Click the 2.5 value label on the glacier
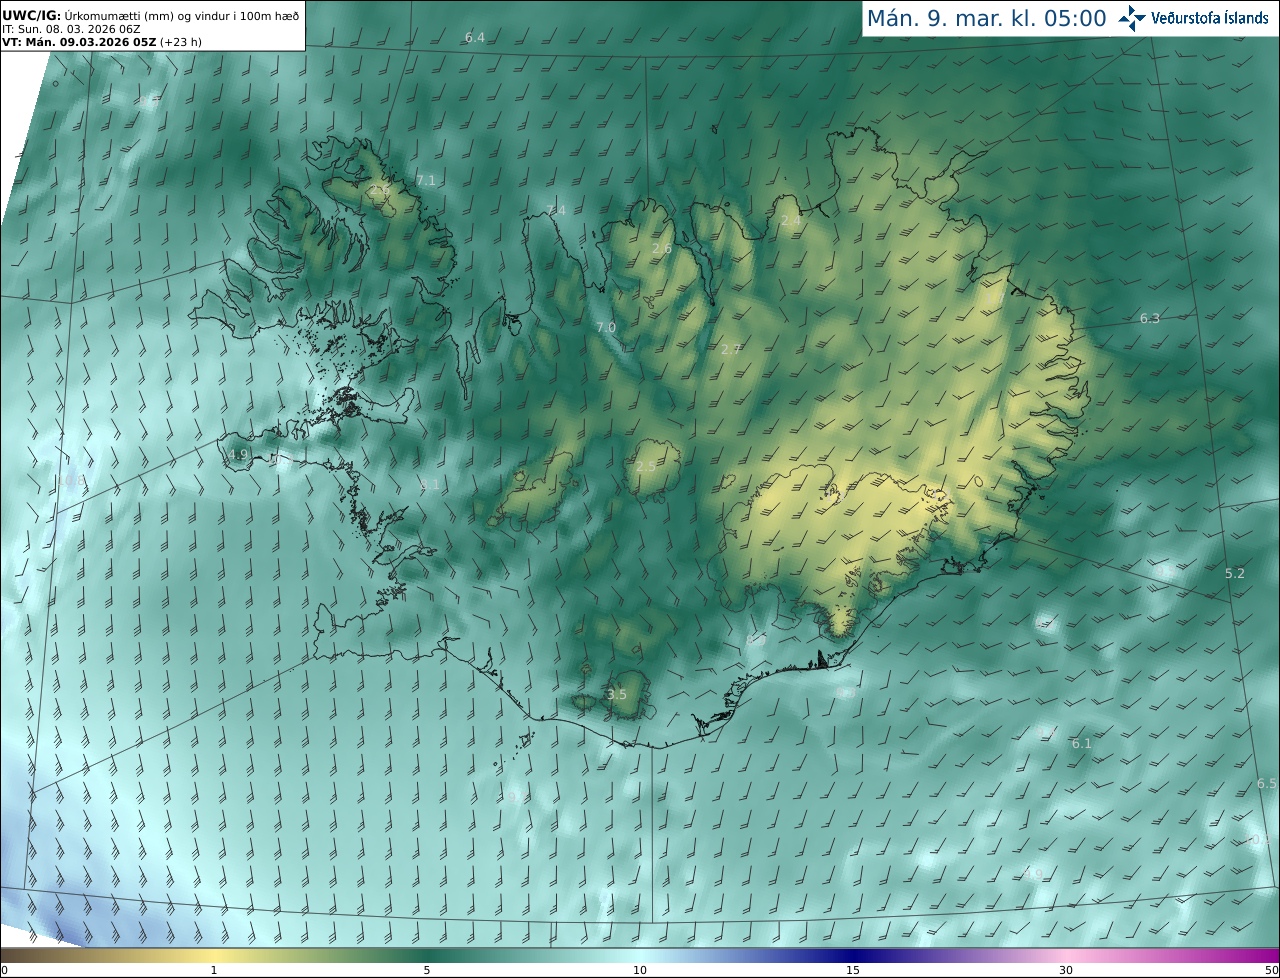The image size is (1280, 978). (x=646, y=466)
